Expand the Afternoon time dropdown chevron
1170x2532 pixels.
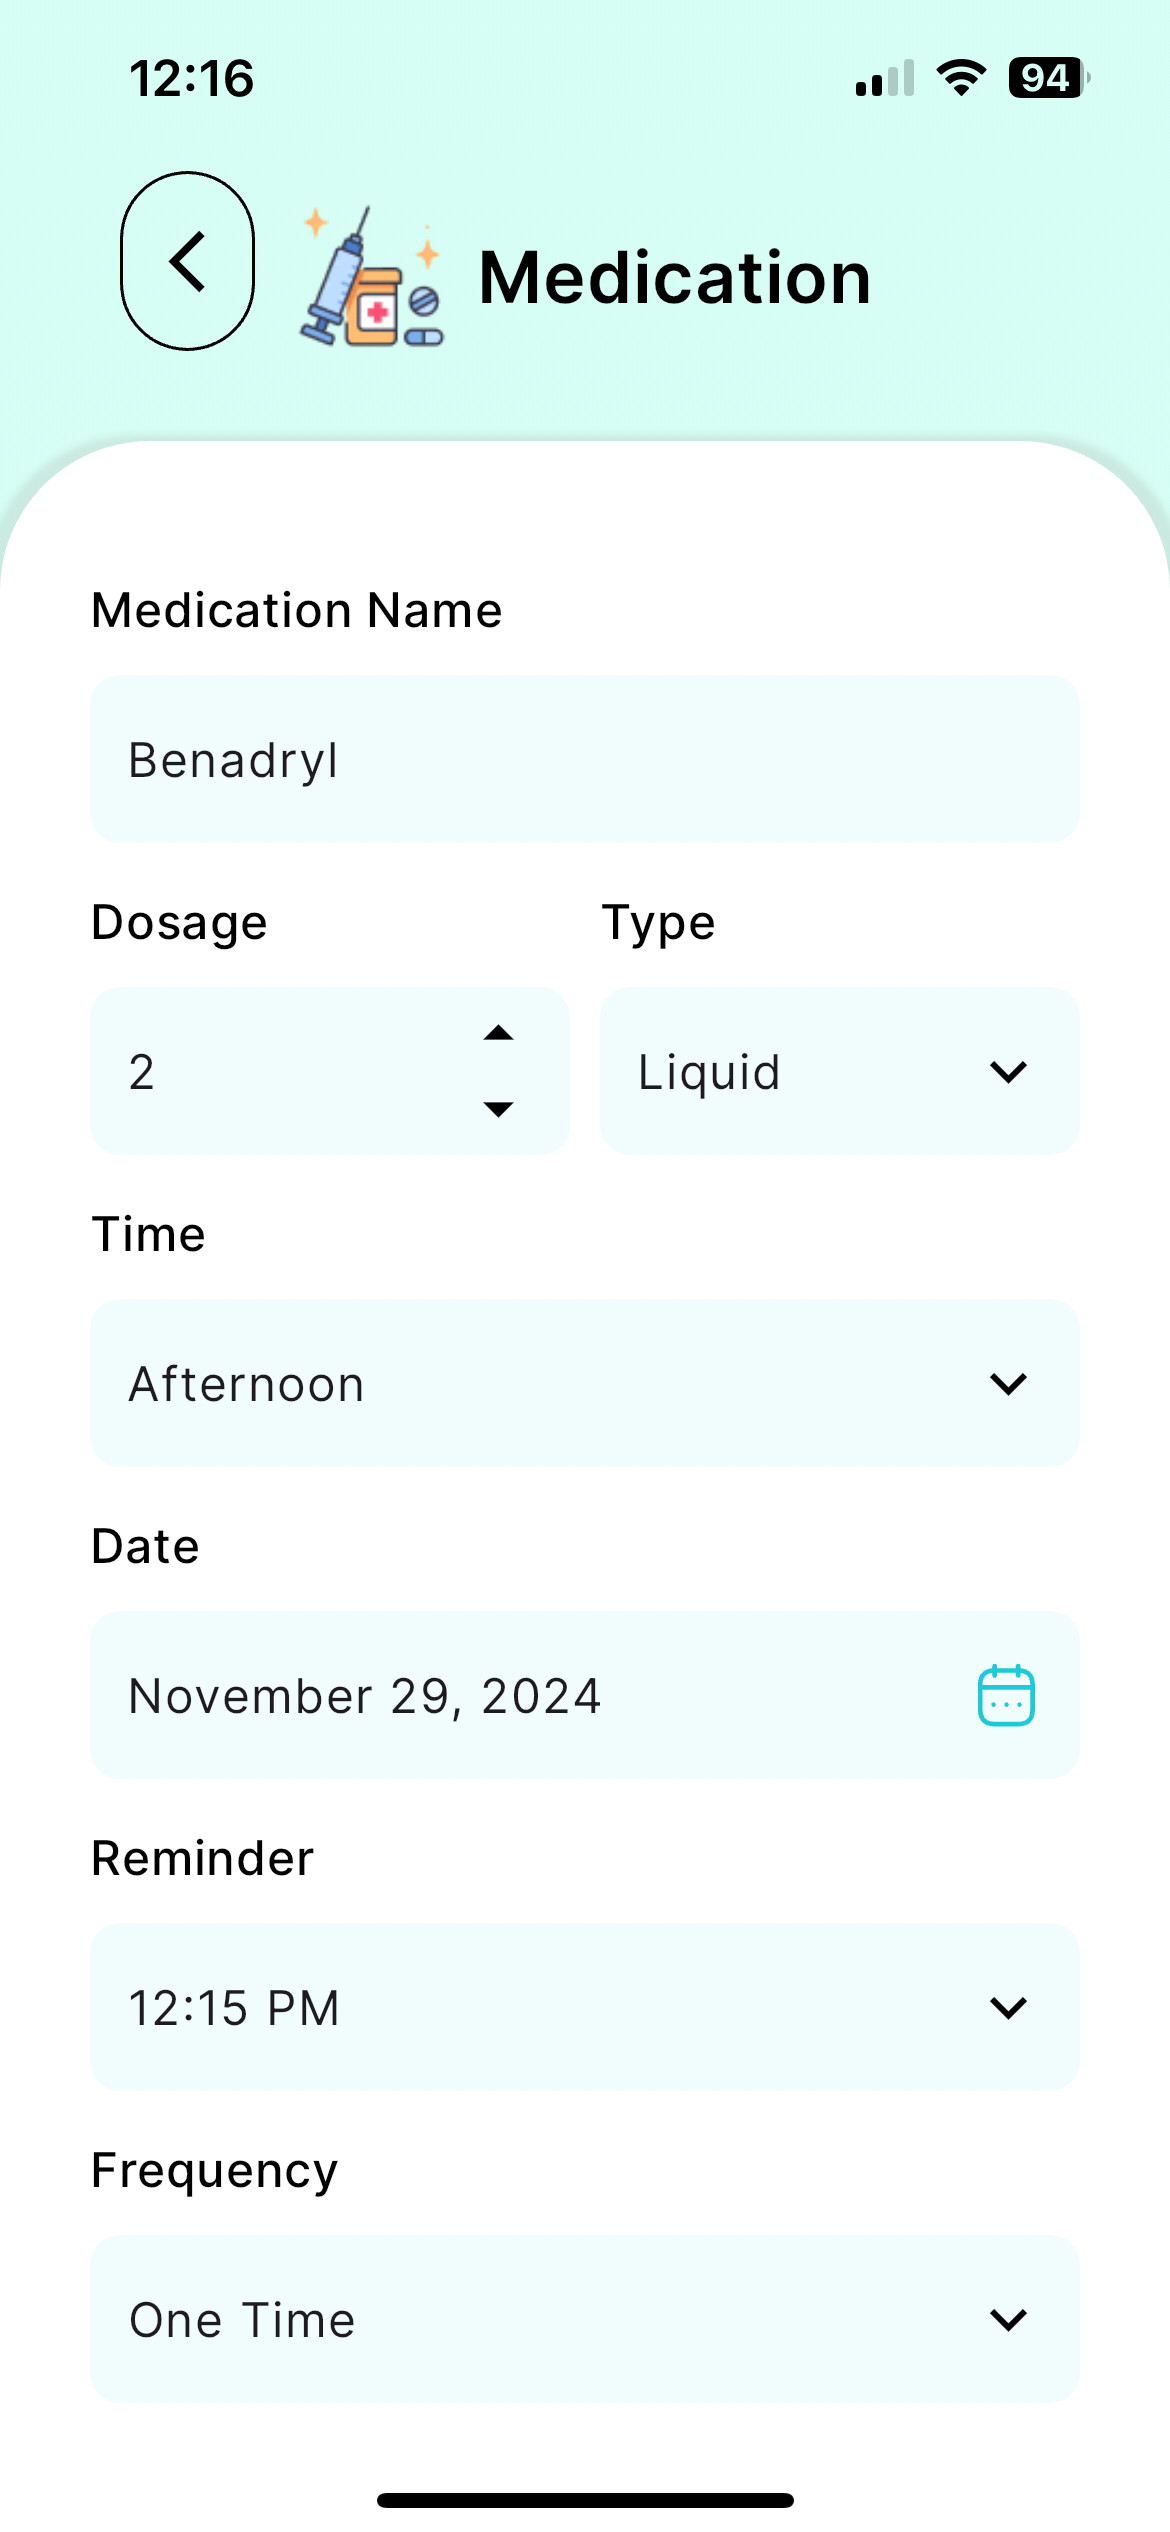pos(1008,1384)
